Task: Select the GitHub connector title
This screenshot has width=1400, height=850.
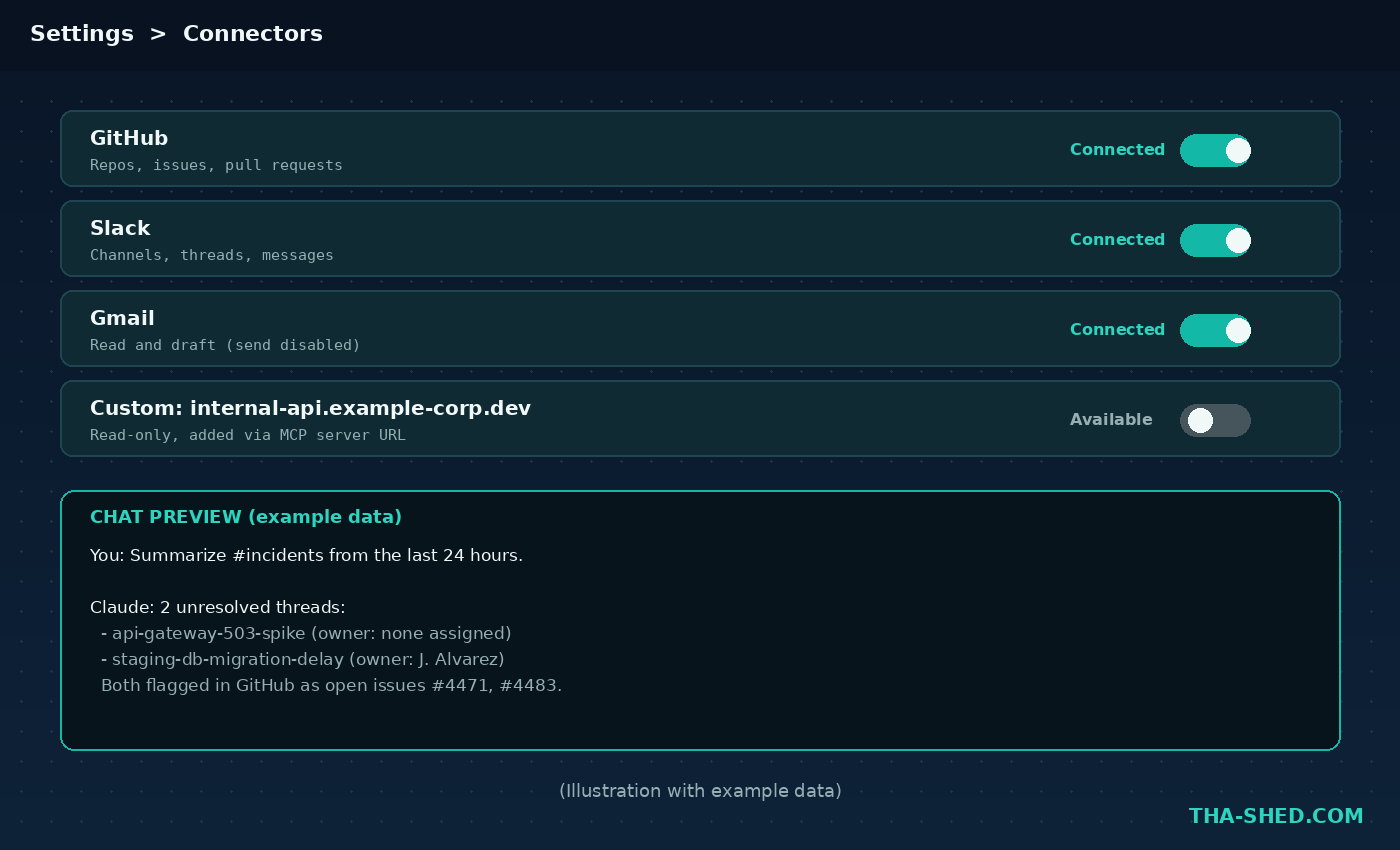Action: coord(129,138)
